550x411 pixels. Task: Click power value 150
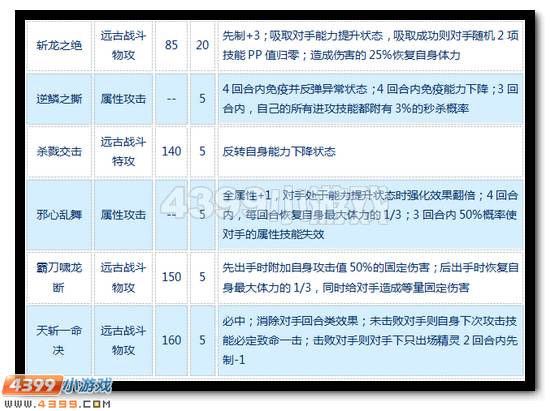coord(171,277)
